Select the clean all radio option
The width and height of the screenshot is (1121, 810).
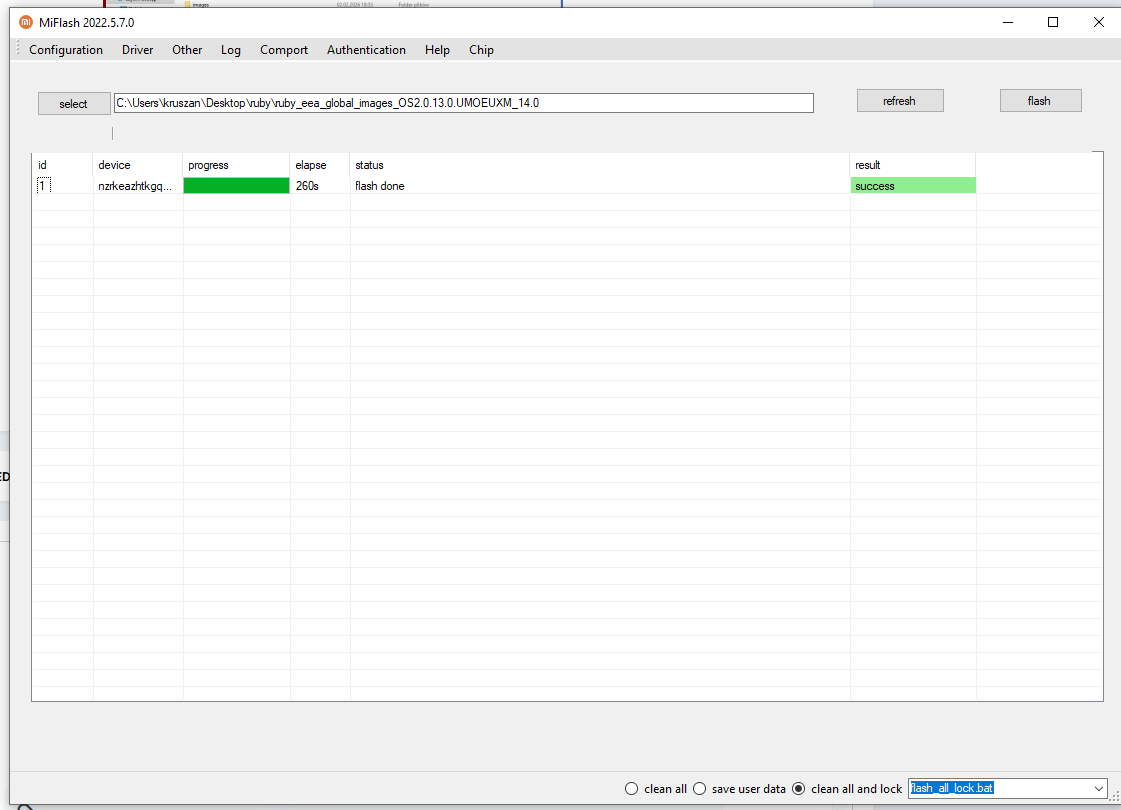(x=631, y=789)
